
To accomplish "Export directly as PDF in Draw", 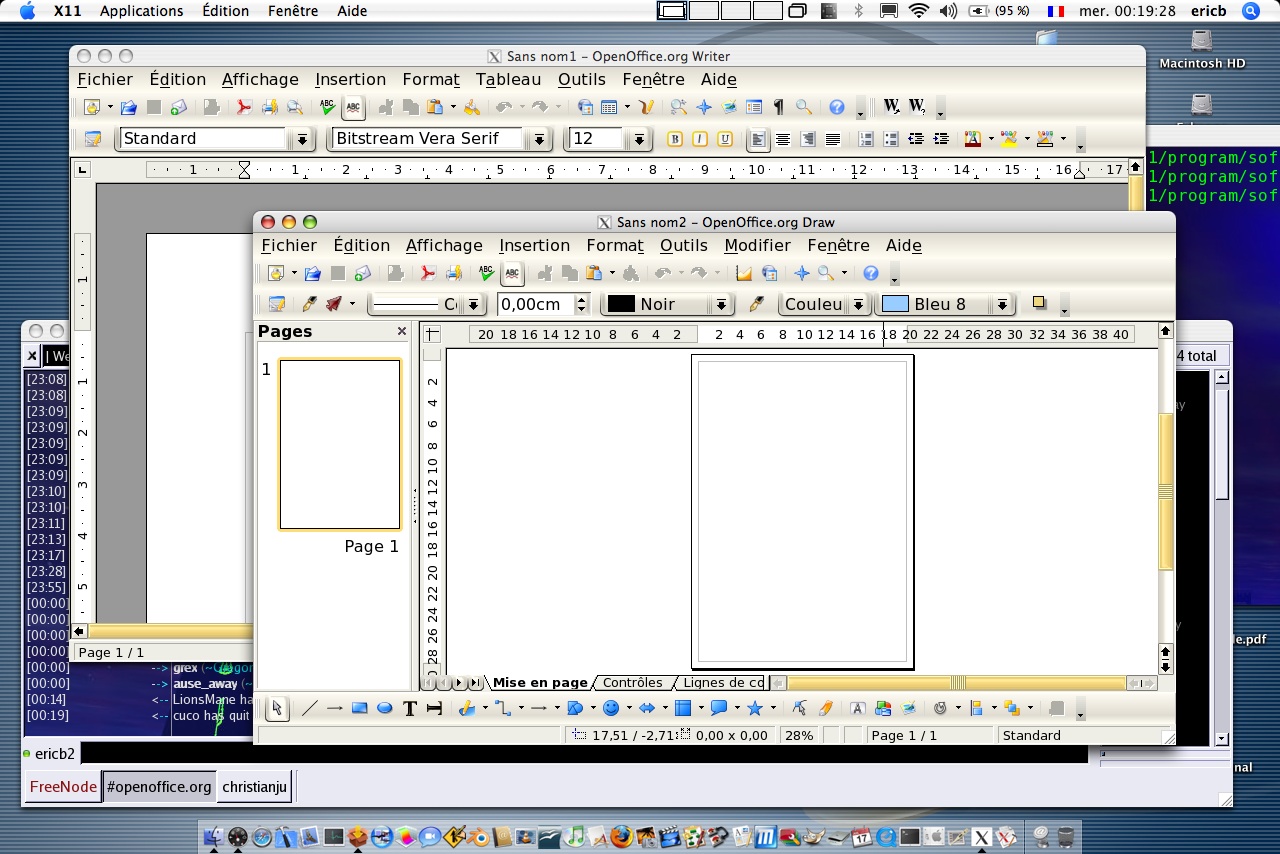I will pos(428,273).
